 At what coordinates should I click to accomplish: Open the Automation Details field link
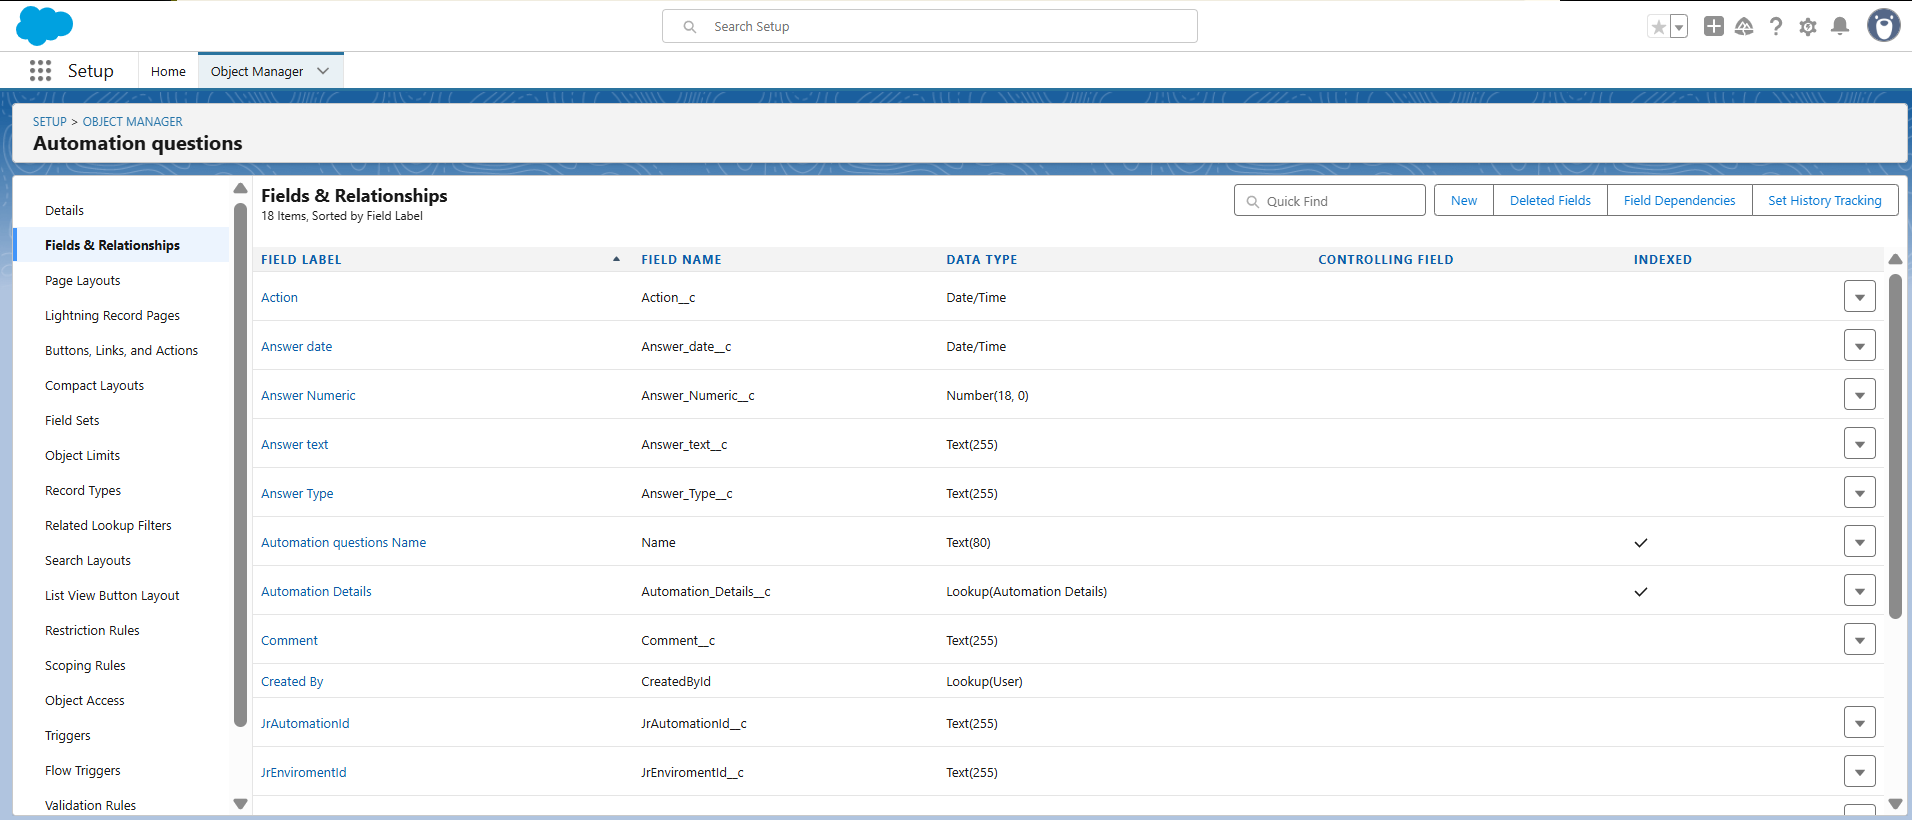[x=316, y=592]
